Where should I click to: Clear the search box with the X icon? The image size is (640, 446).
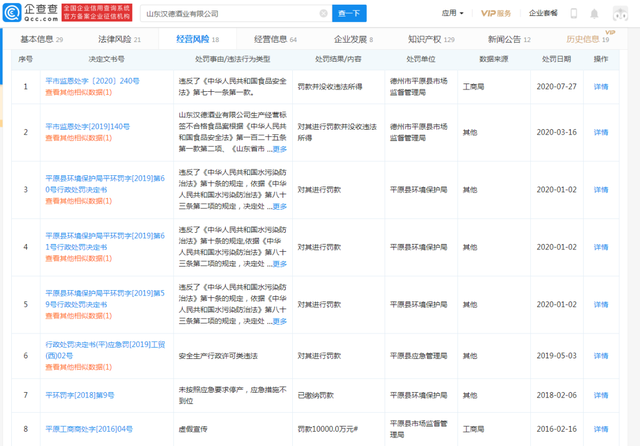(323, 13)
